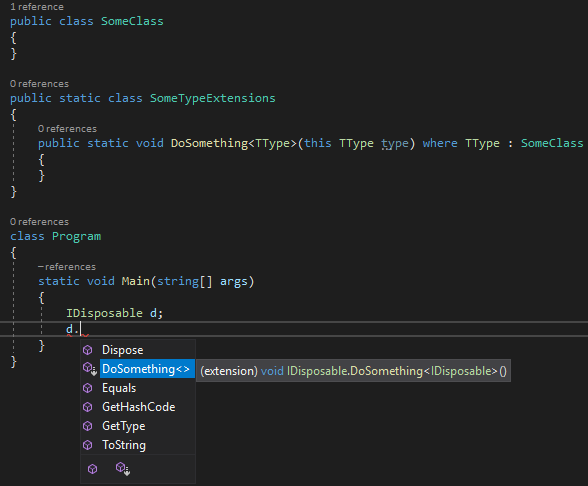Click the extension signature tooltip for DoSomething
The image size is (588, 486).
(x=353, y=371)
